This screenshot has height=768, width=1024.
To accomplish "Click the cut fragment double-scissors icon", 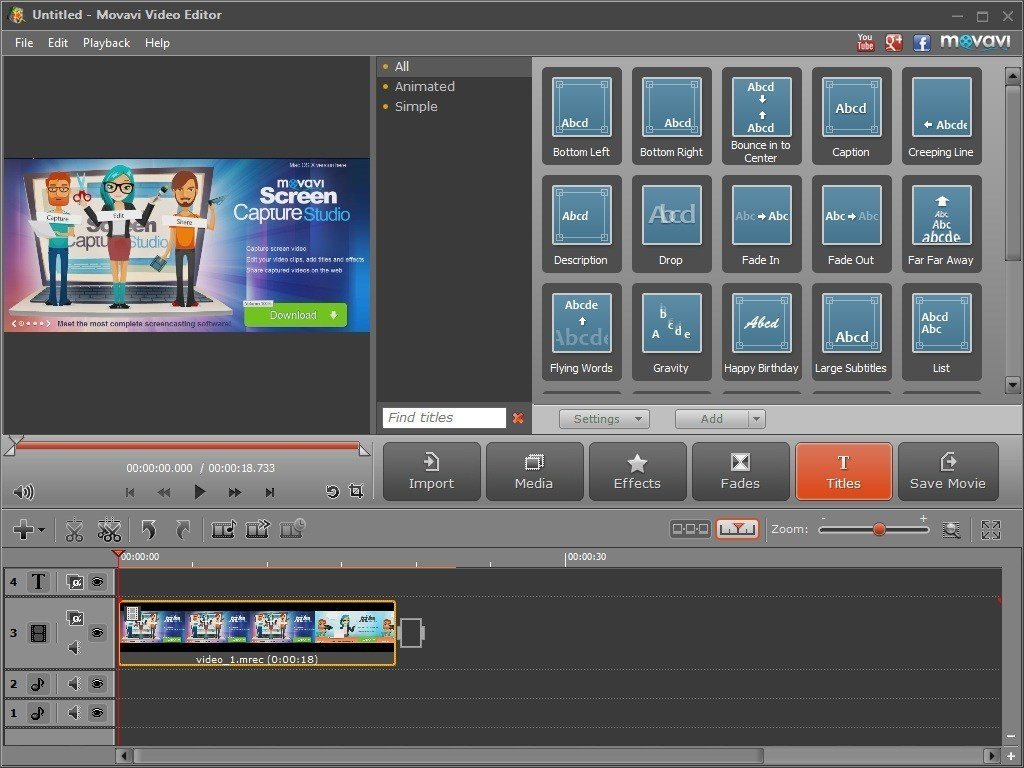I will point(109,530).
